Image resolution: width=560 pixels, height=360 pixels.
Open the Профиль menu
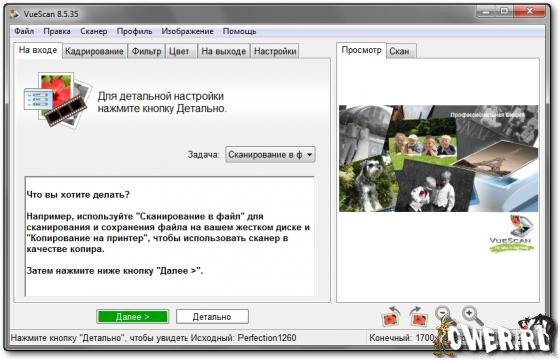coord(134,31)
